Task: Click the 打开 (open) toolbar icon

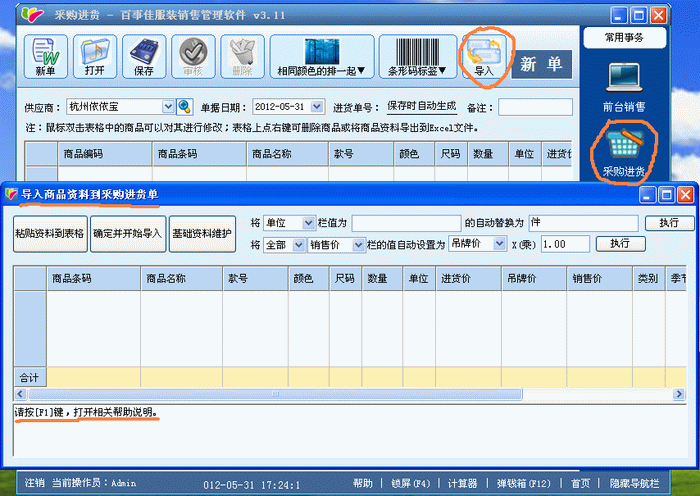Action: tap(94, 57)
